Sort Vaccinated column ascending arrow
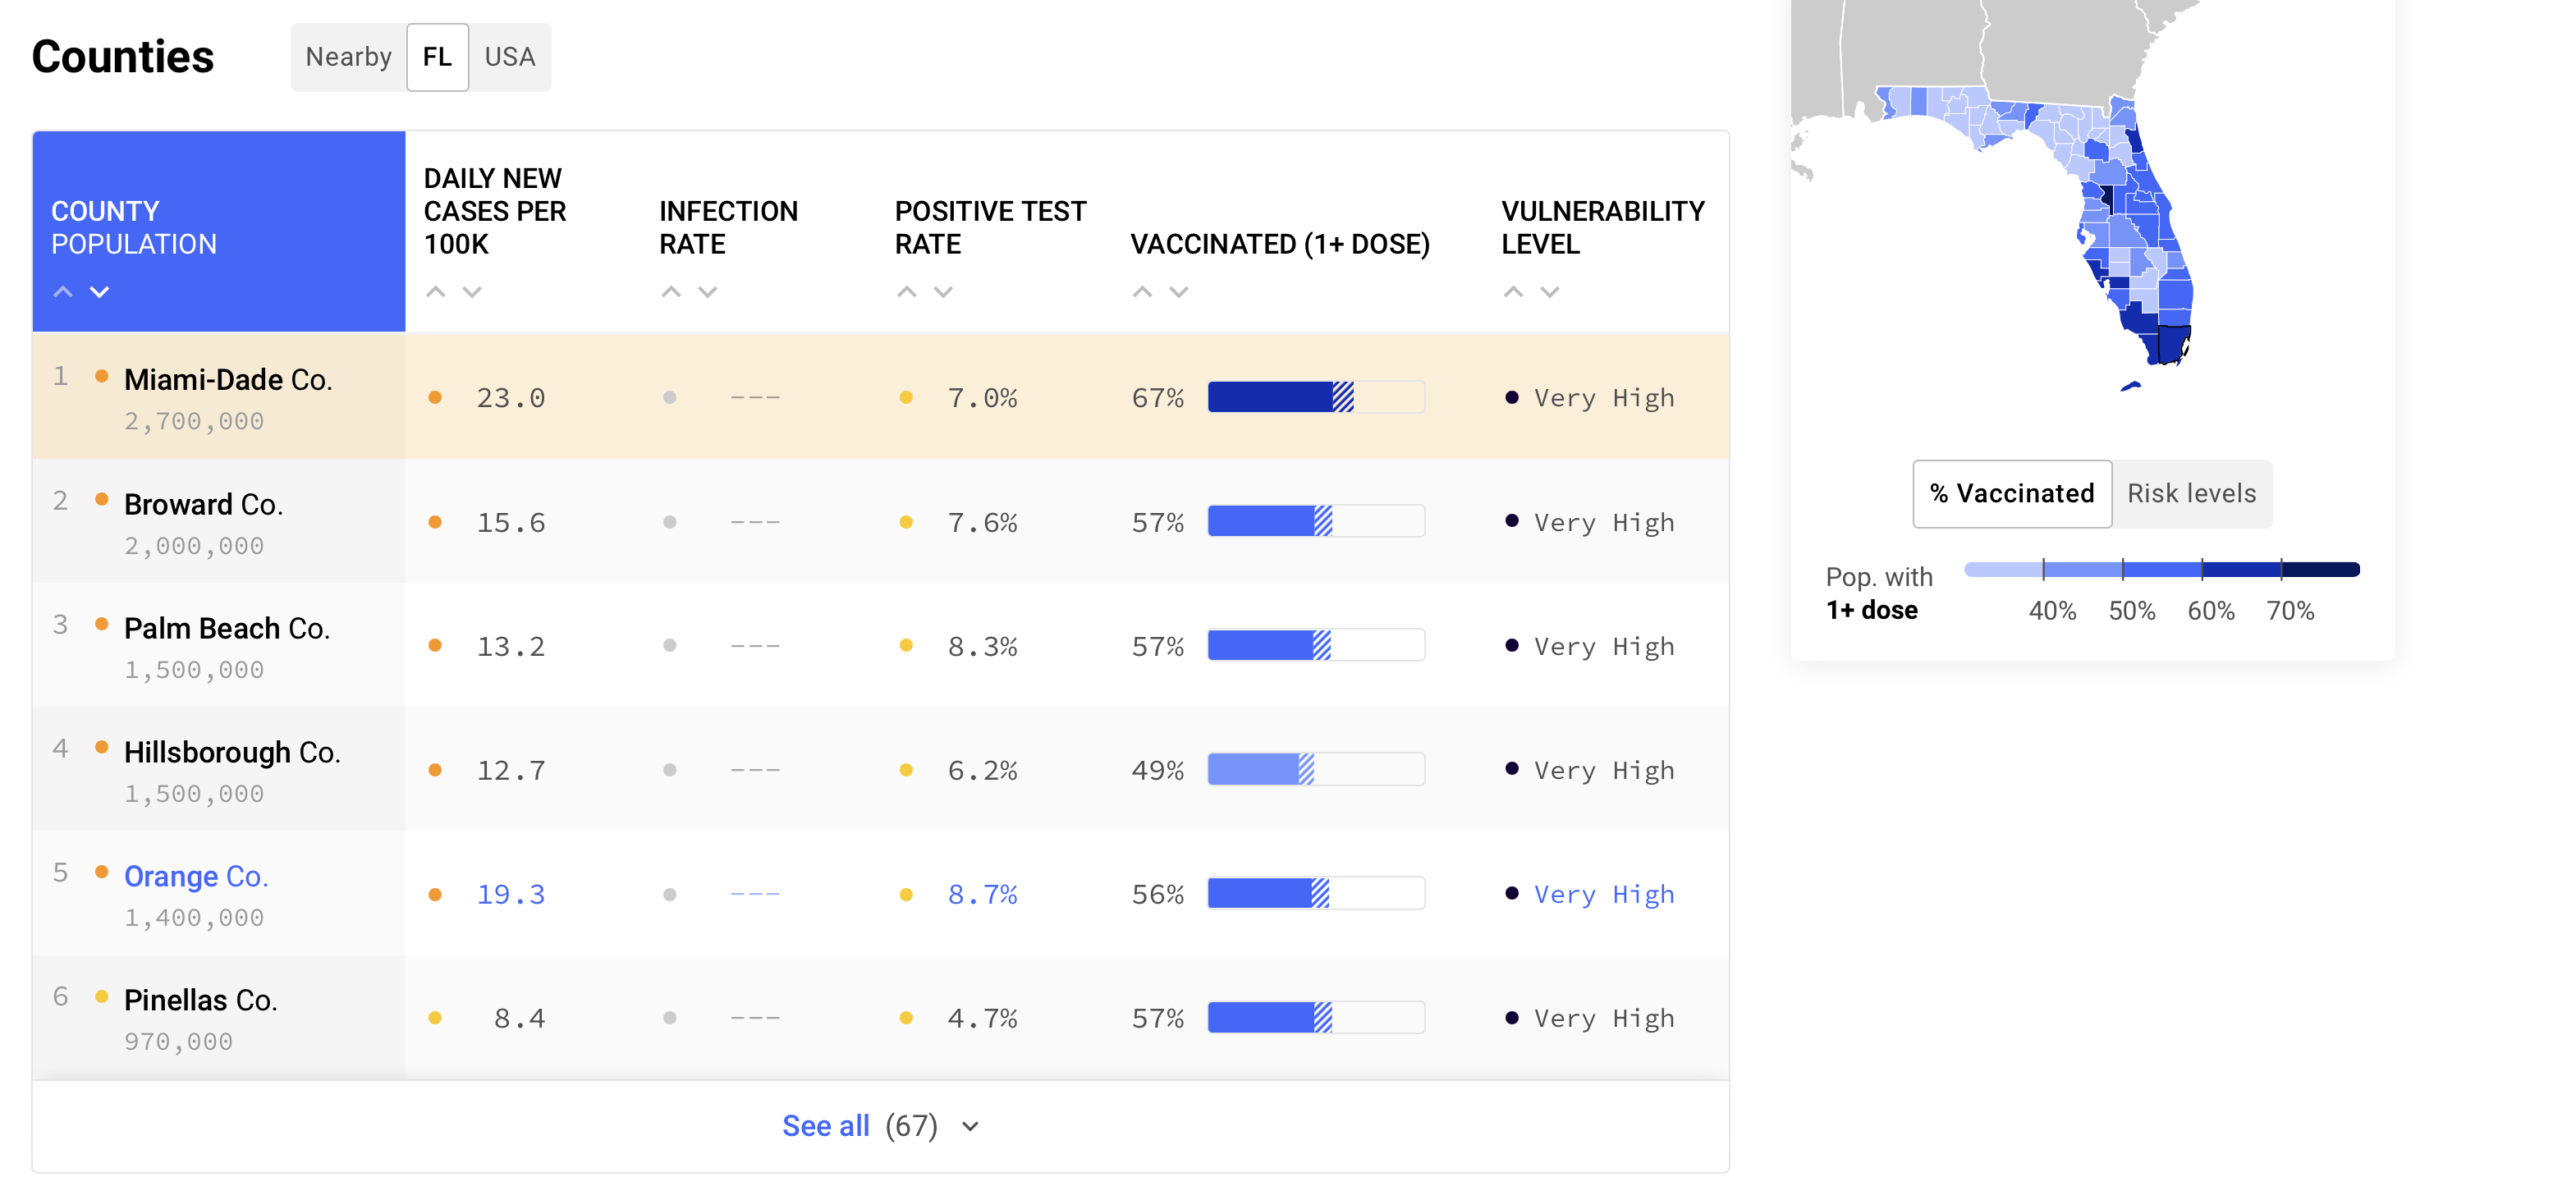2576x1177 pixels. pos(1142,292)
